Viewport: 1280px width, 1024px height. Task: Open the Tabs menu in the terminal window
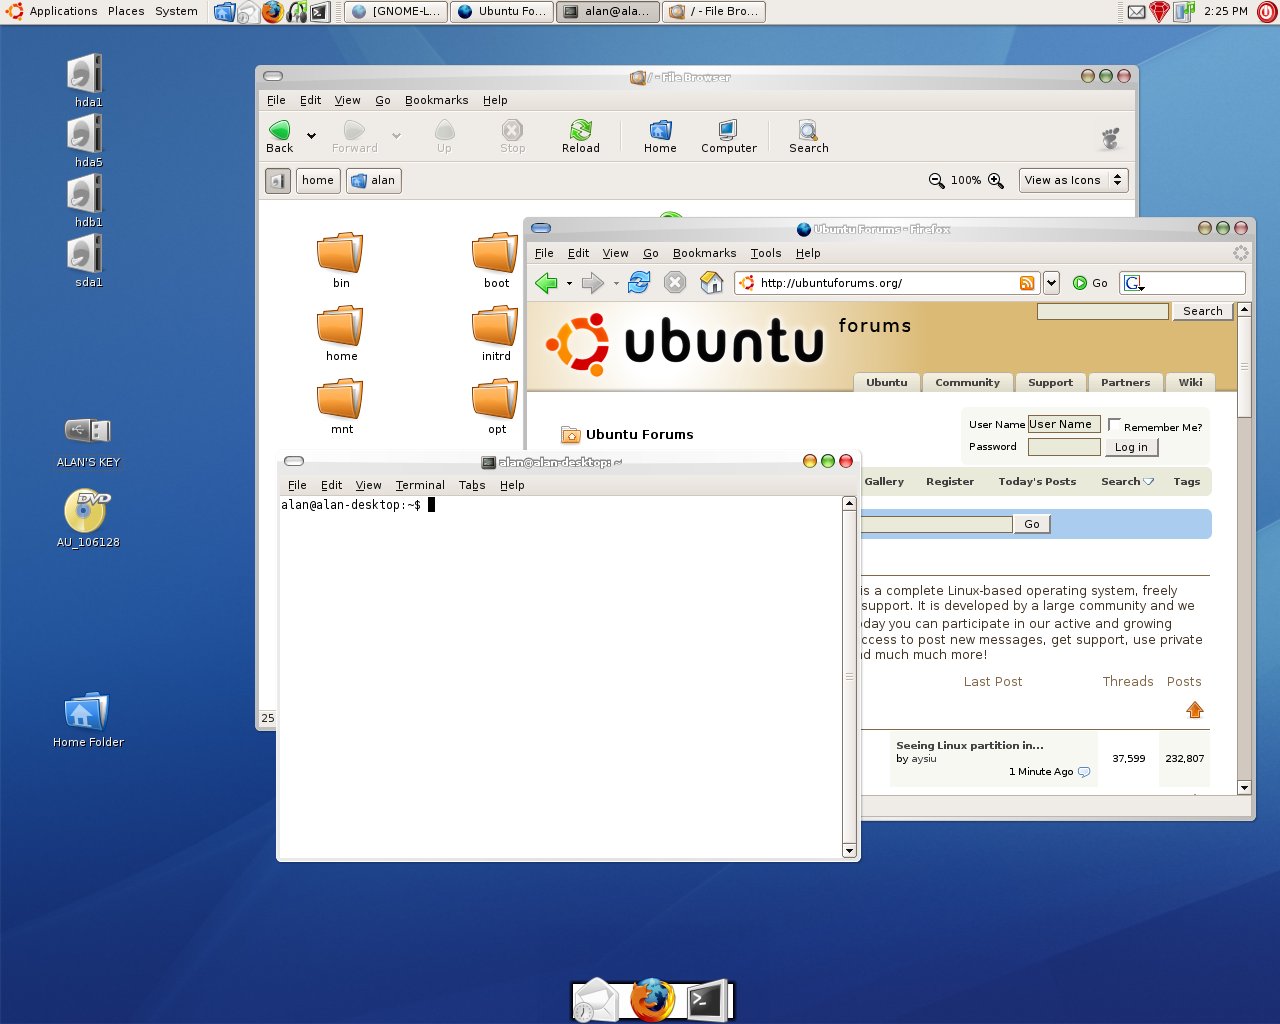[472, 485]
